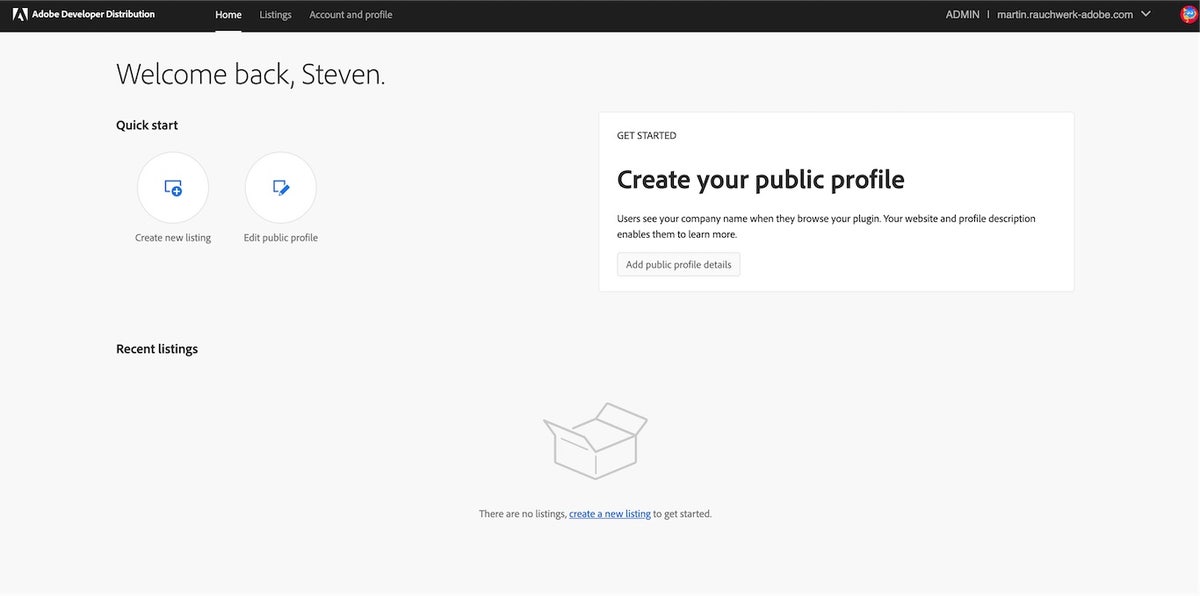Click the 'Create your public profile' heading
Image resolution: width=1200 pixels, height=596 pixels.
[760, 180]
